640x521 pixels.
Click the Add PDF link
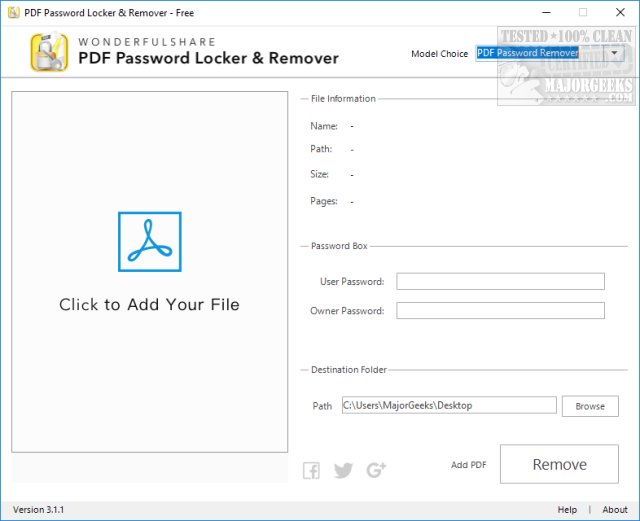tap(469, 465)
